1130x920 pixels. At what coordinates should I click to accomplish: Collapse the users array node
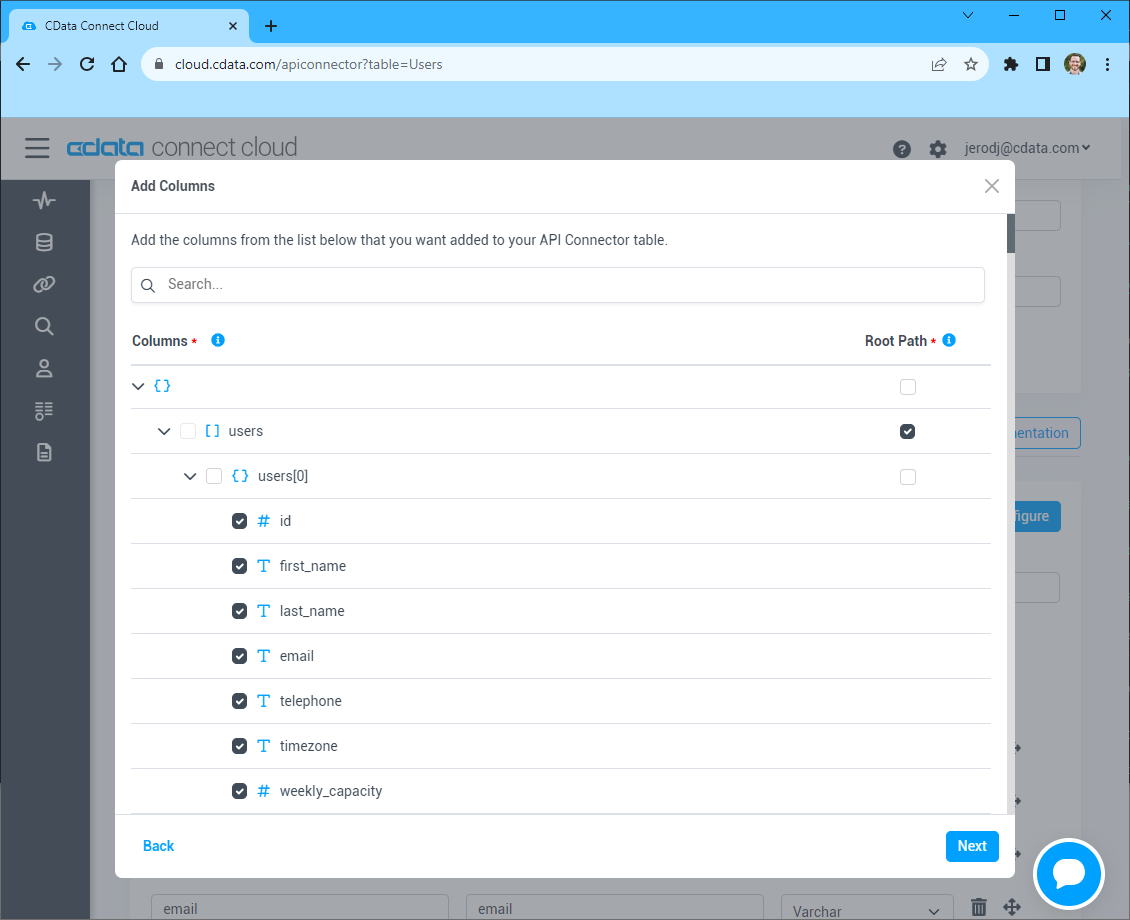tap(164, 431)
